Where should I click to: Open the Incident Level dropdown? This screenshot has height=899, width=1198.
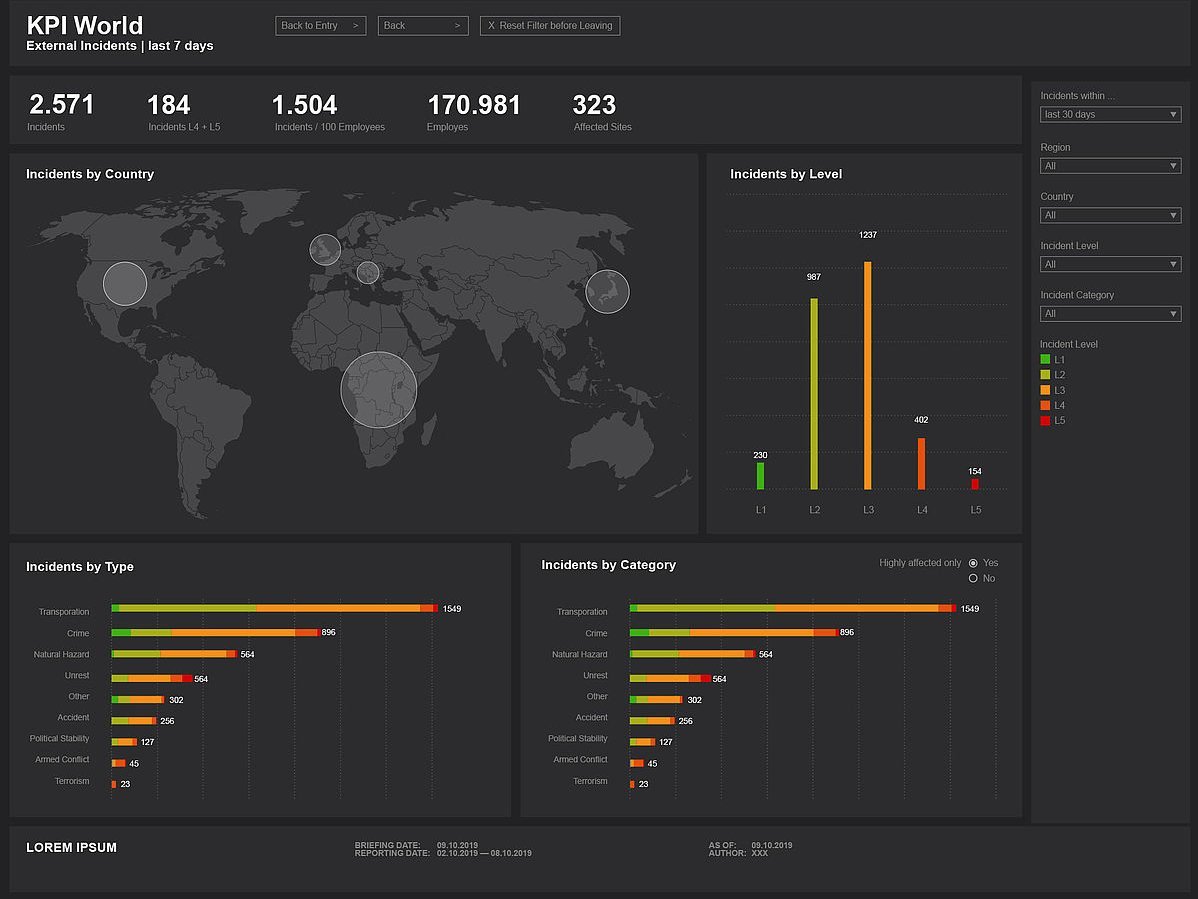pos(1110,264)
